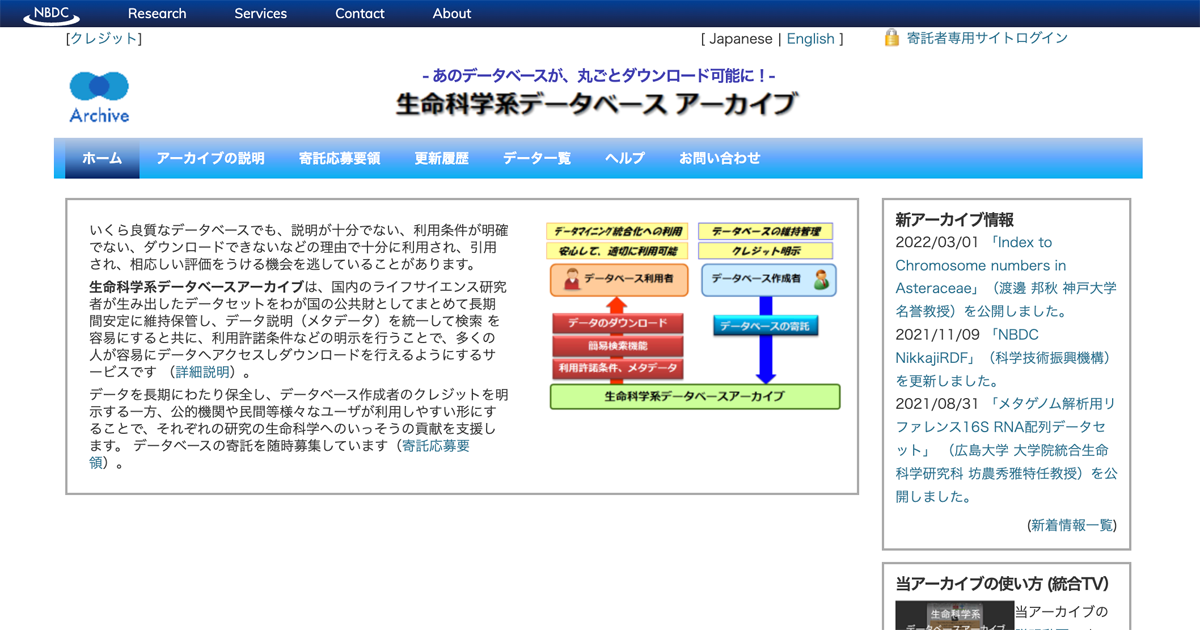Switch language to English

(x=810, y=39)
